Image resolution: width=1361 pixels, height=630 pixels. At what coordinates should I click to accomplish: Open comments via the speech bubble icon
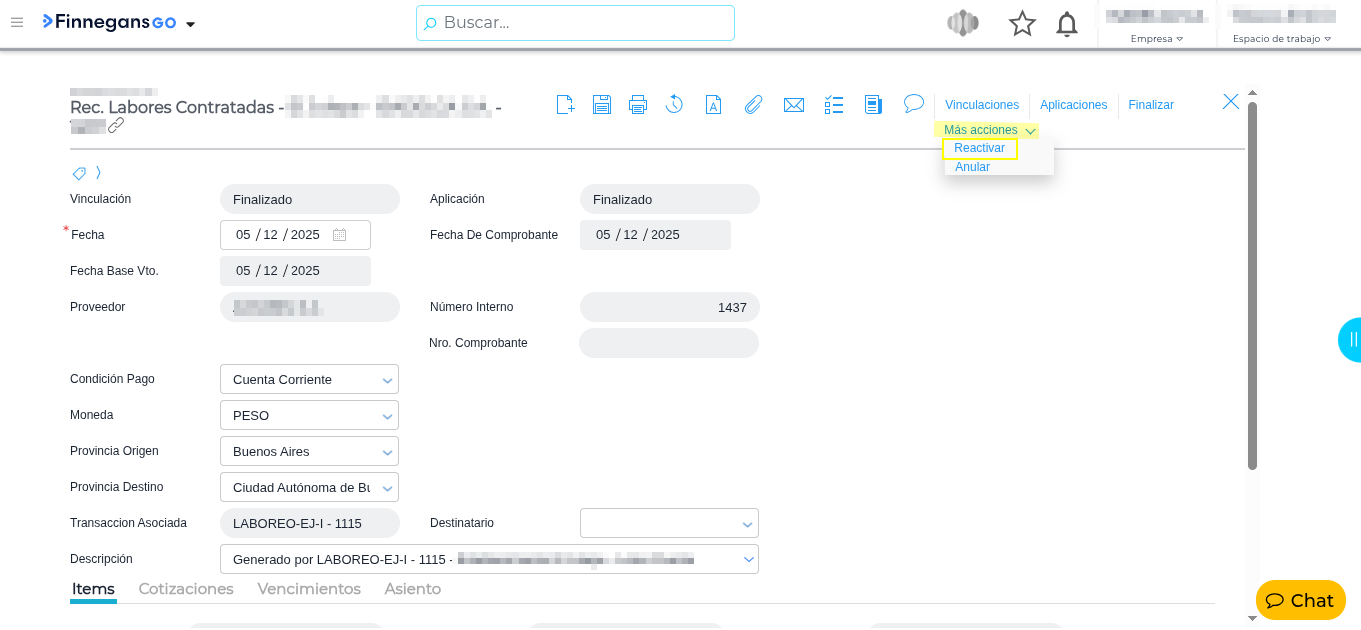coord(913,103)
